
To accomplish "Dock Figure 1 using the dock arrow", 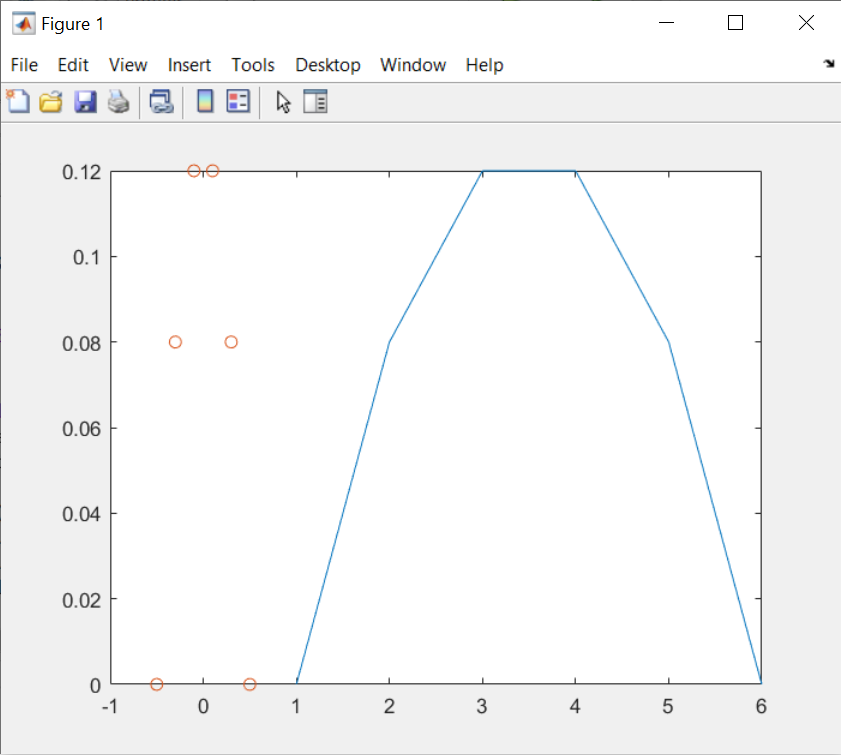I will [x=829, y=62].
